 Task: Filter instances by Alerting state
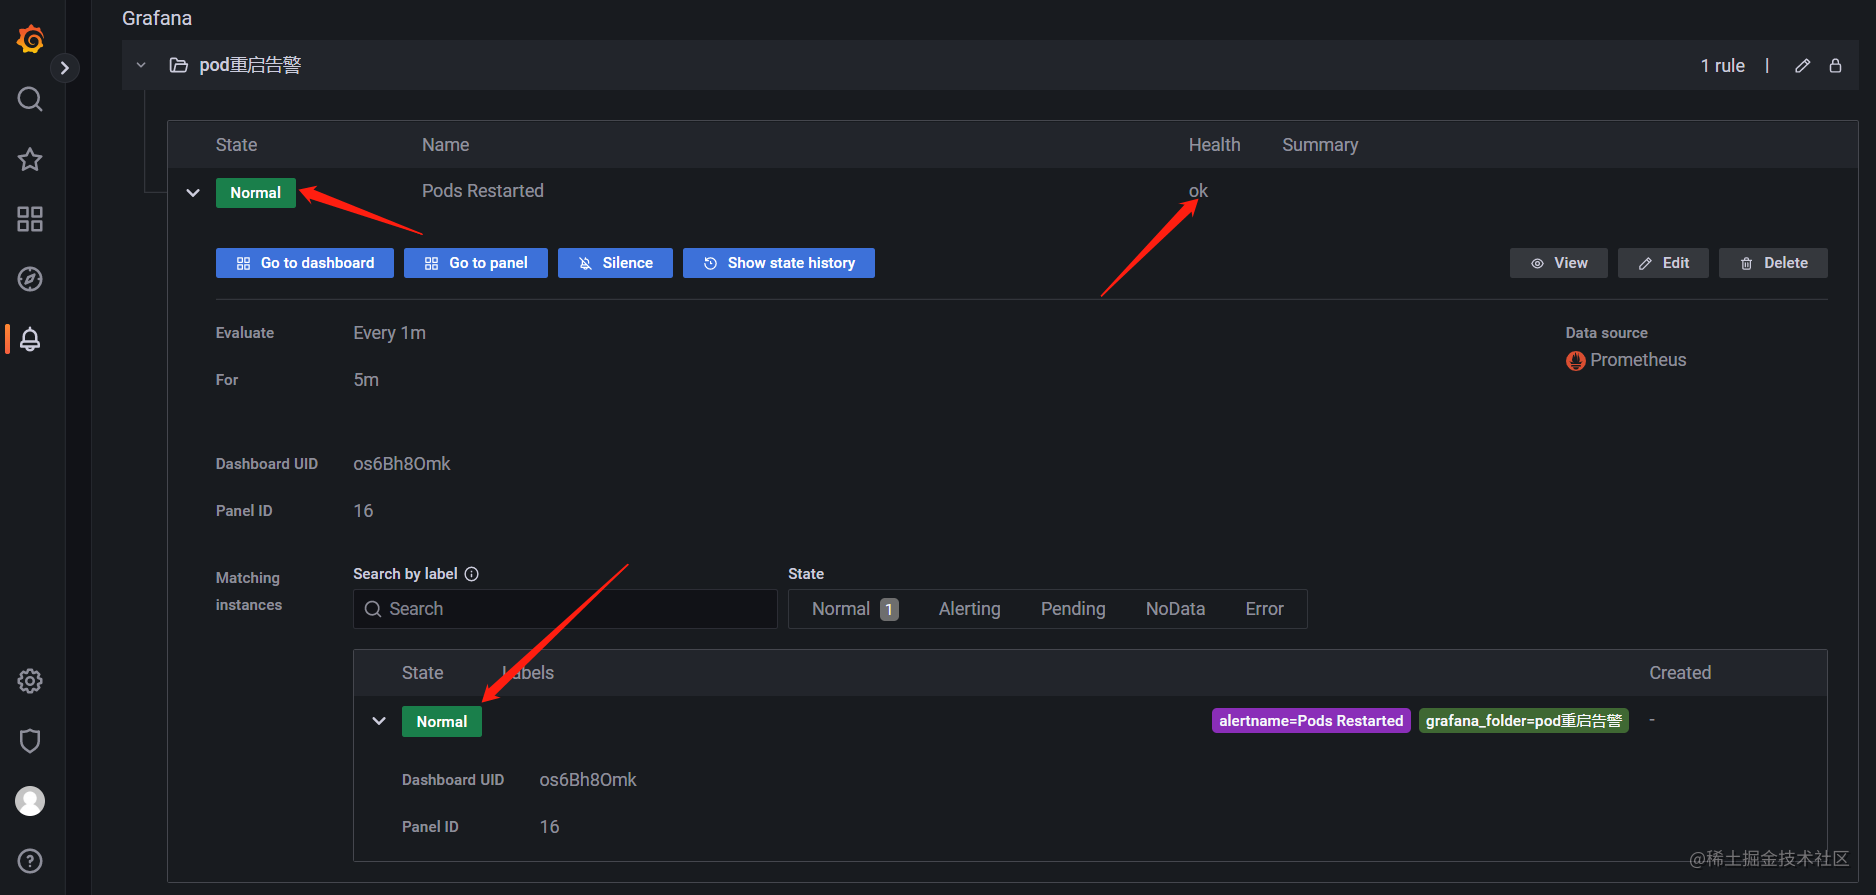tap(970, 609)
